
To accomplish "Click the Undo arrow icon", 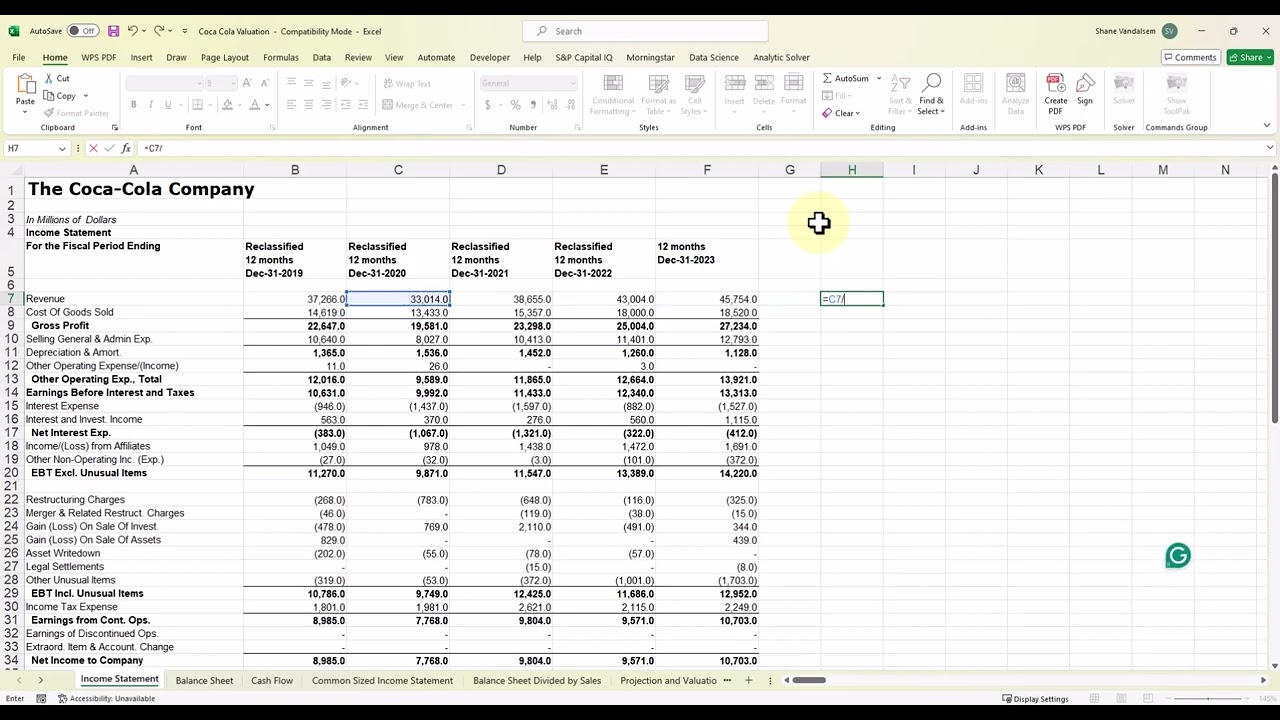I will (x=133, y=31).
